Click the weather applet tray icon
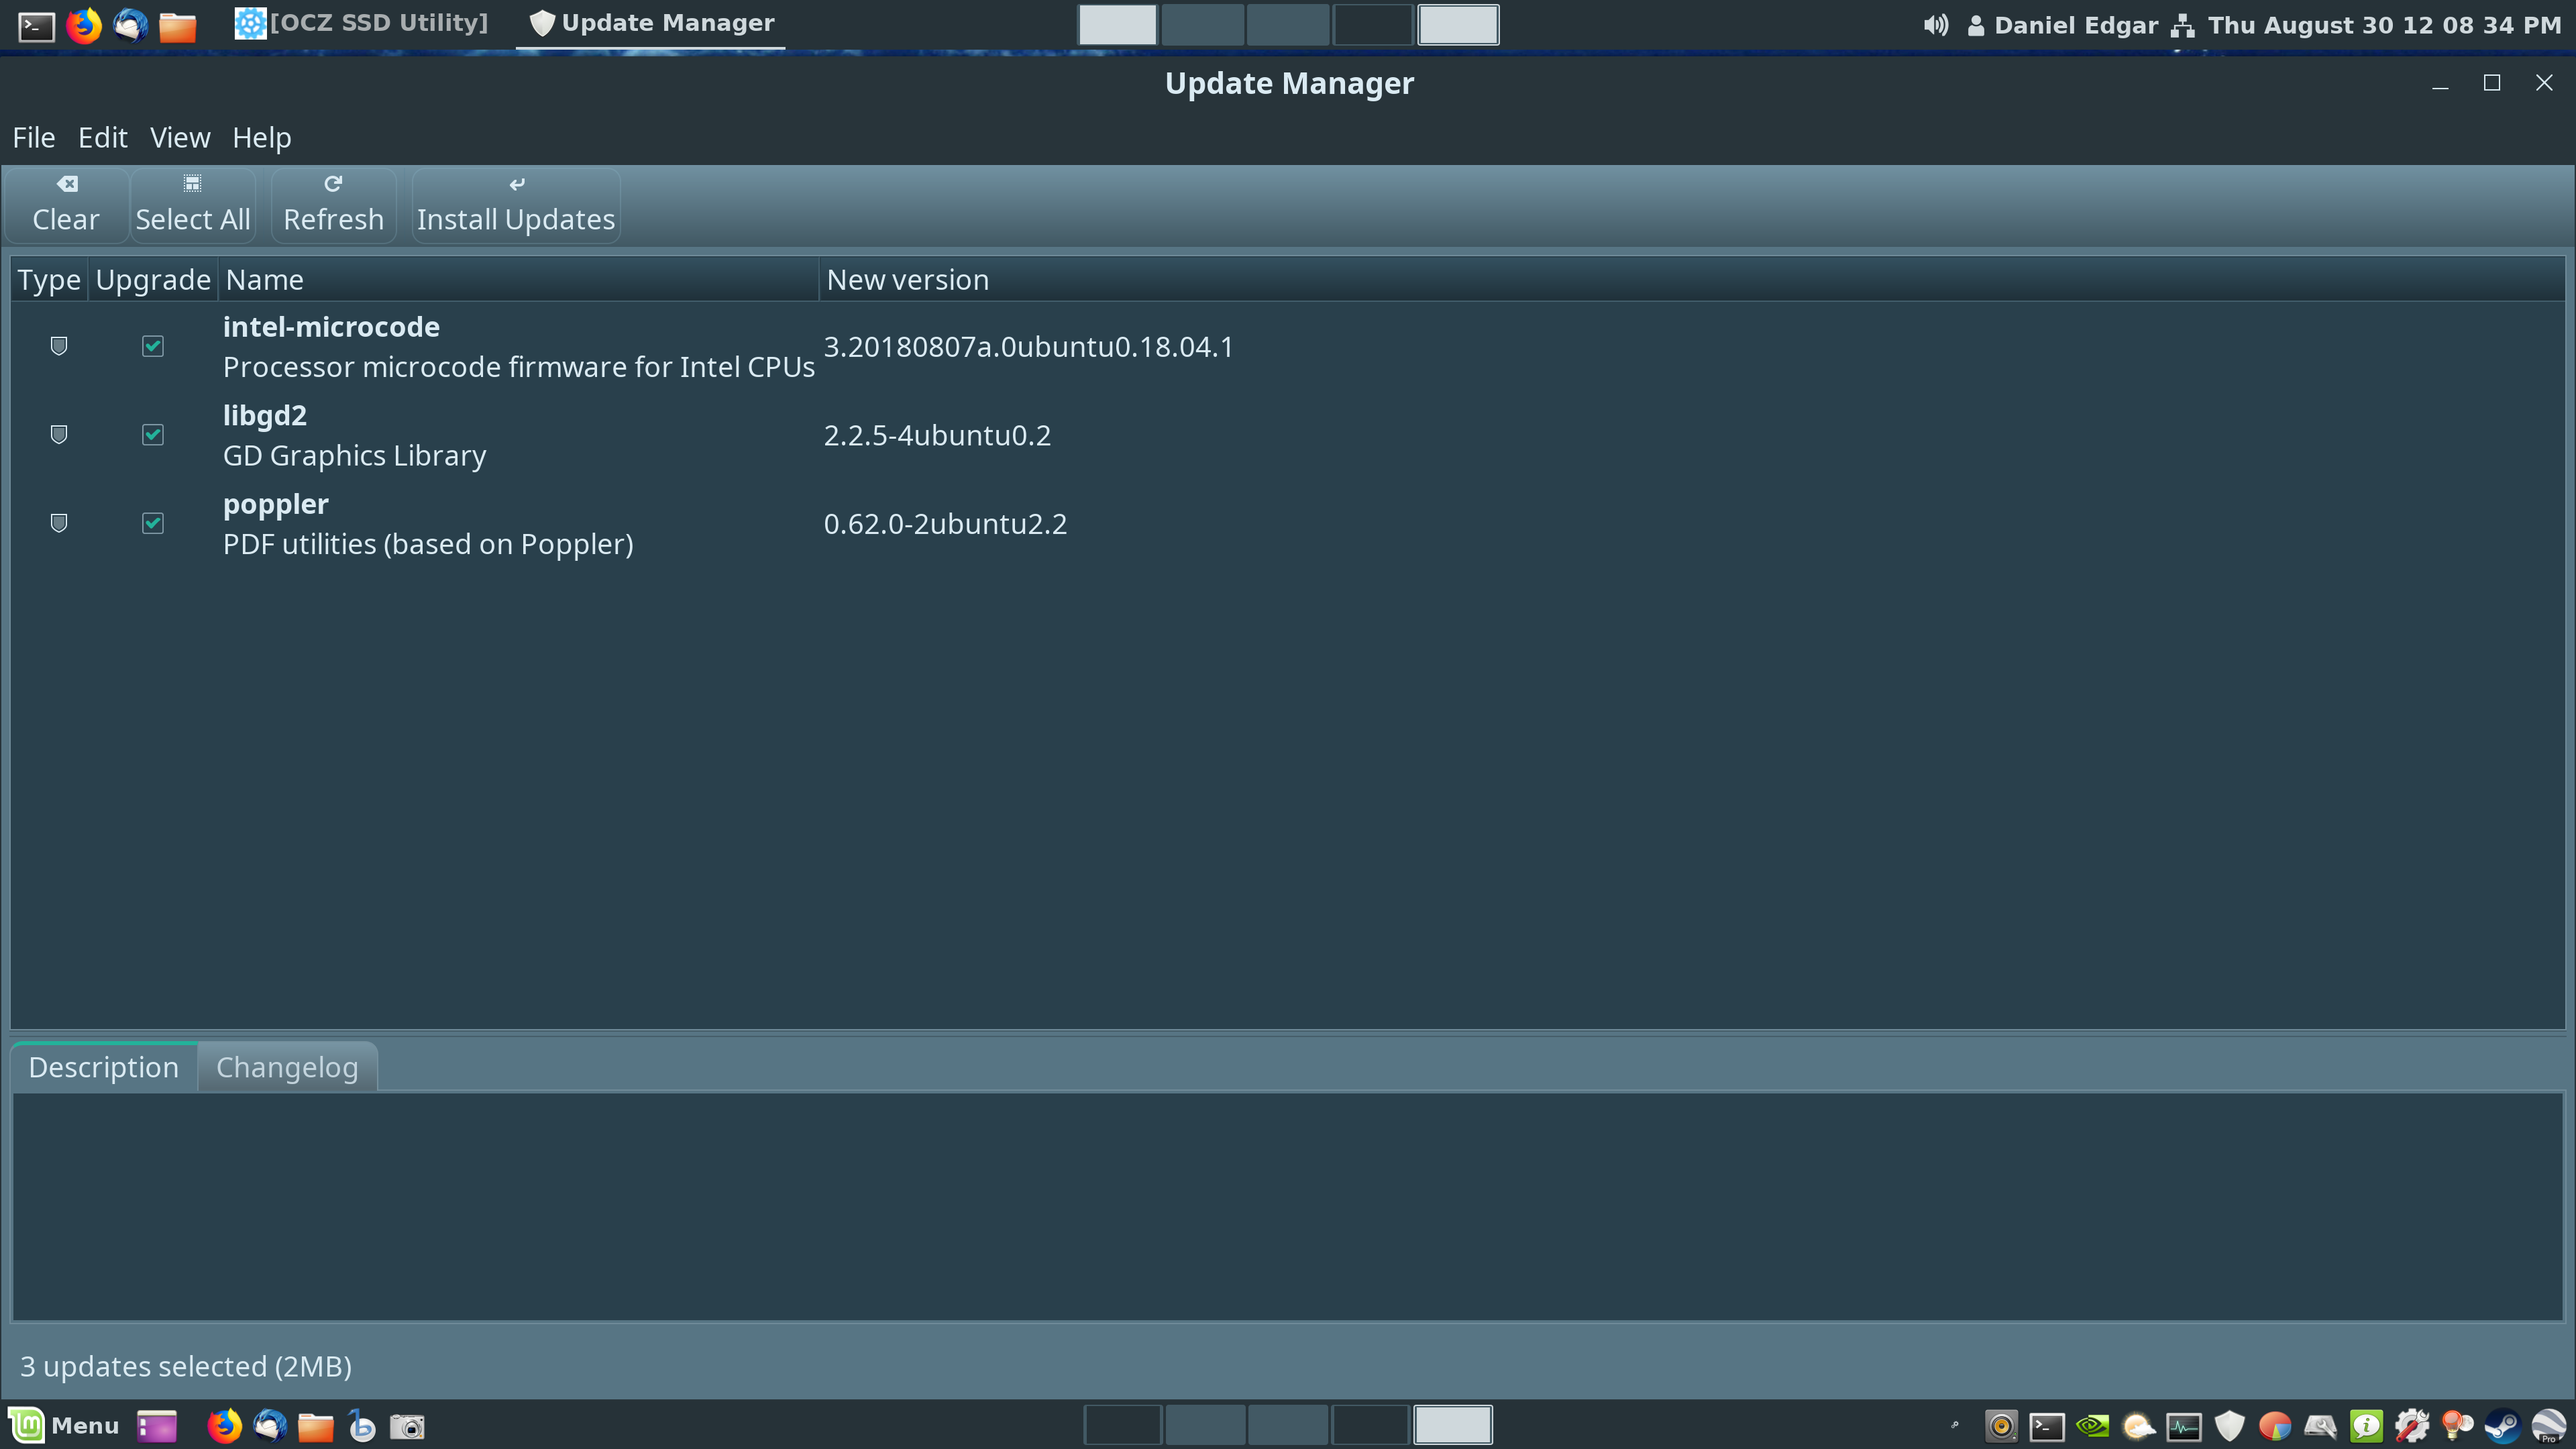 2138,1426
